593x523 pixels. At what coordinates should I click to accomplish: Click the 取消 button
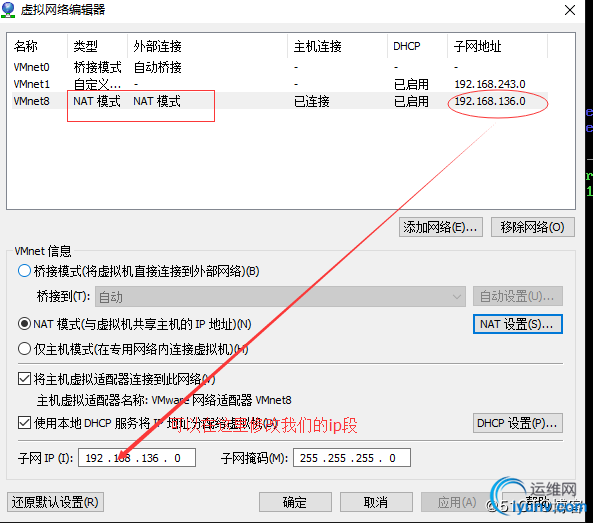pyautogui.click(x=376, y=502)
